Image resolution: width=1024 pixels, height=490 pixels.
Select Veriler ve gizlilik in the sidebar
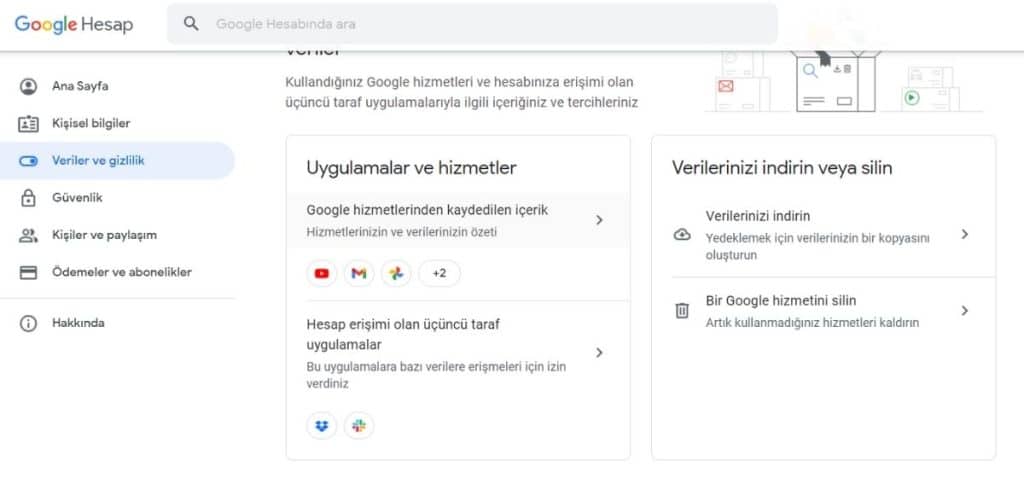(118, 161)
